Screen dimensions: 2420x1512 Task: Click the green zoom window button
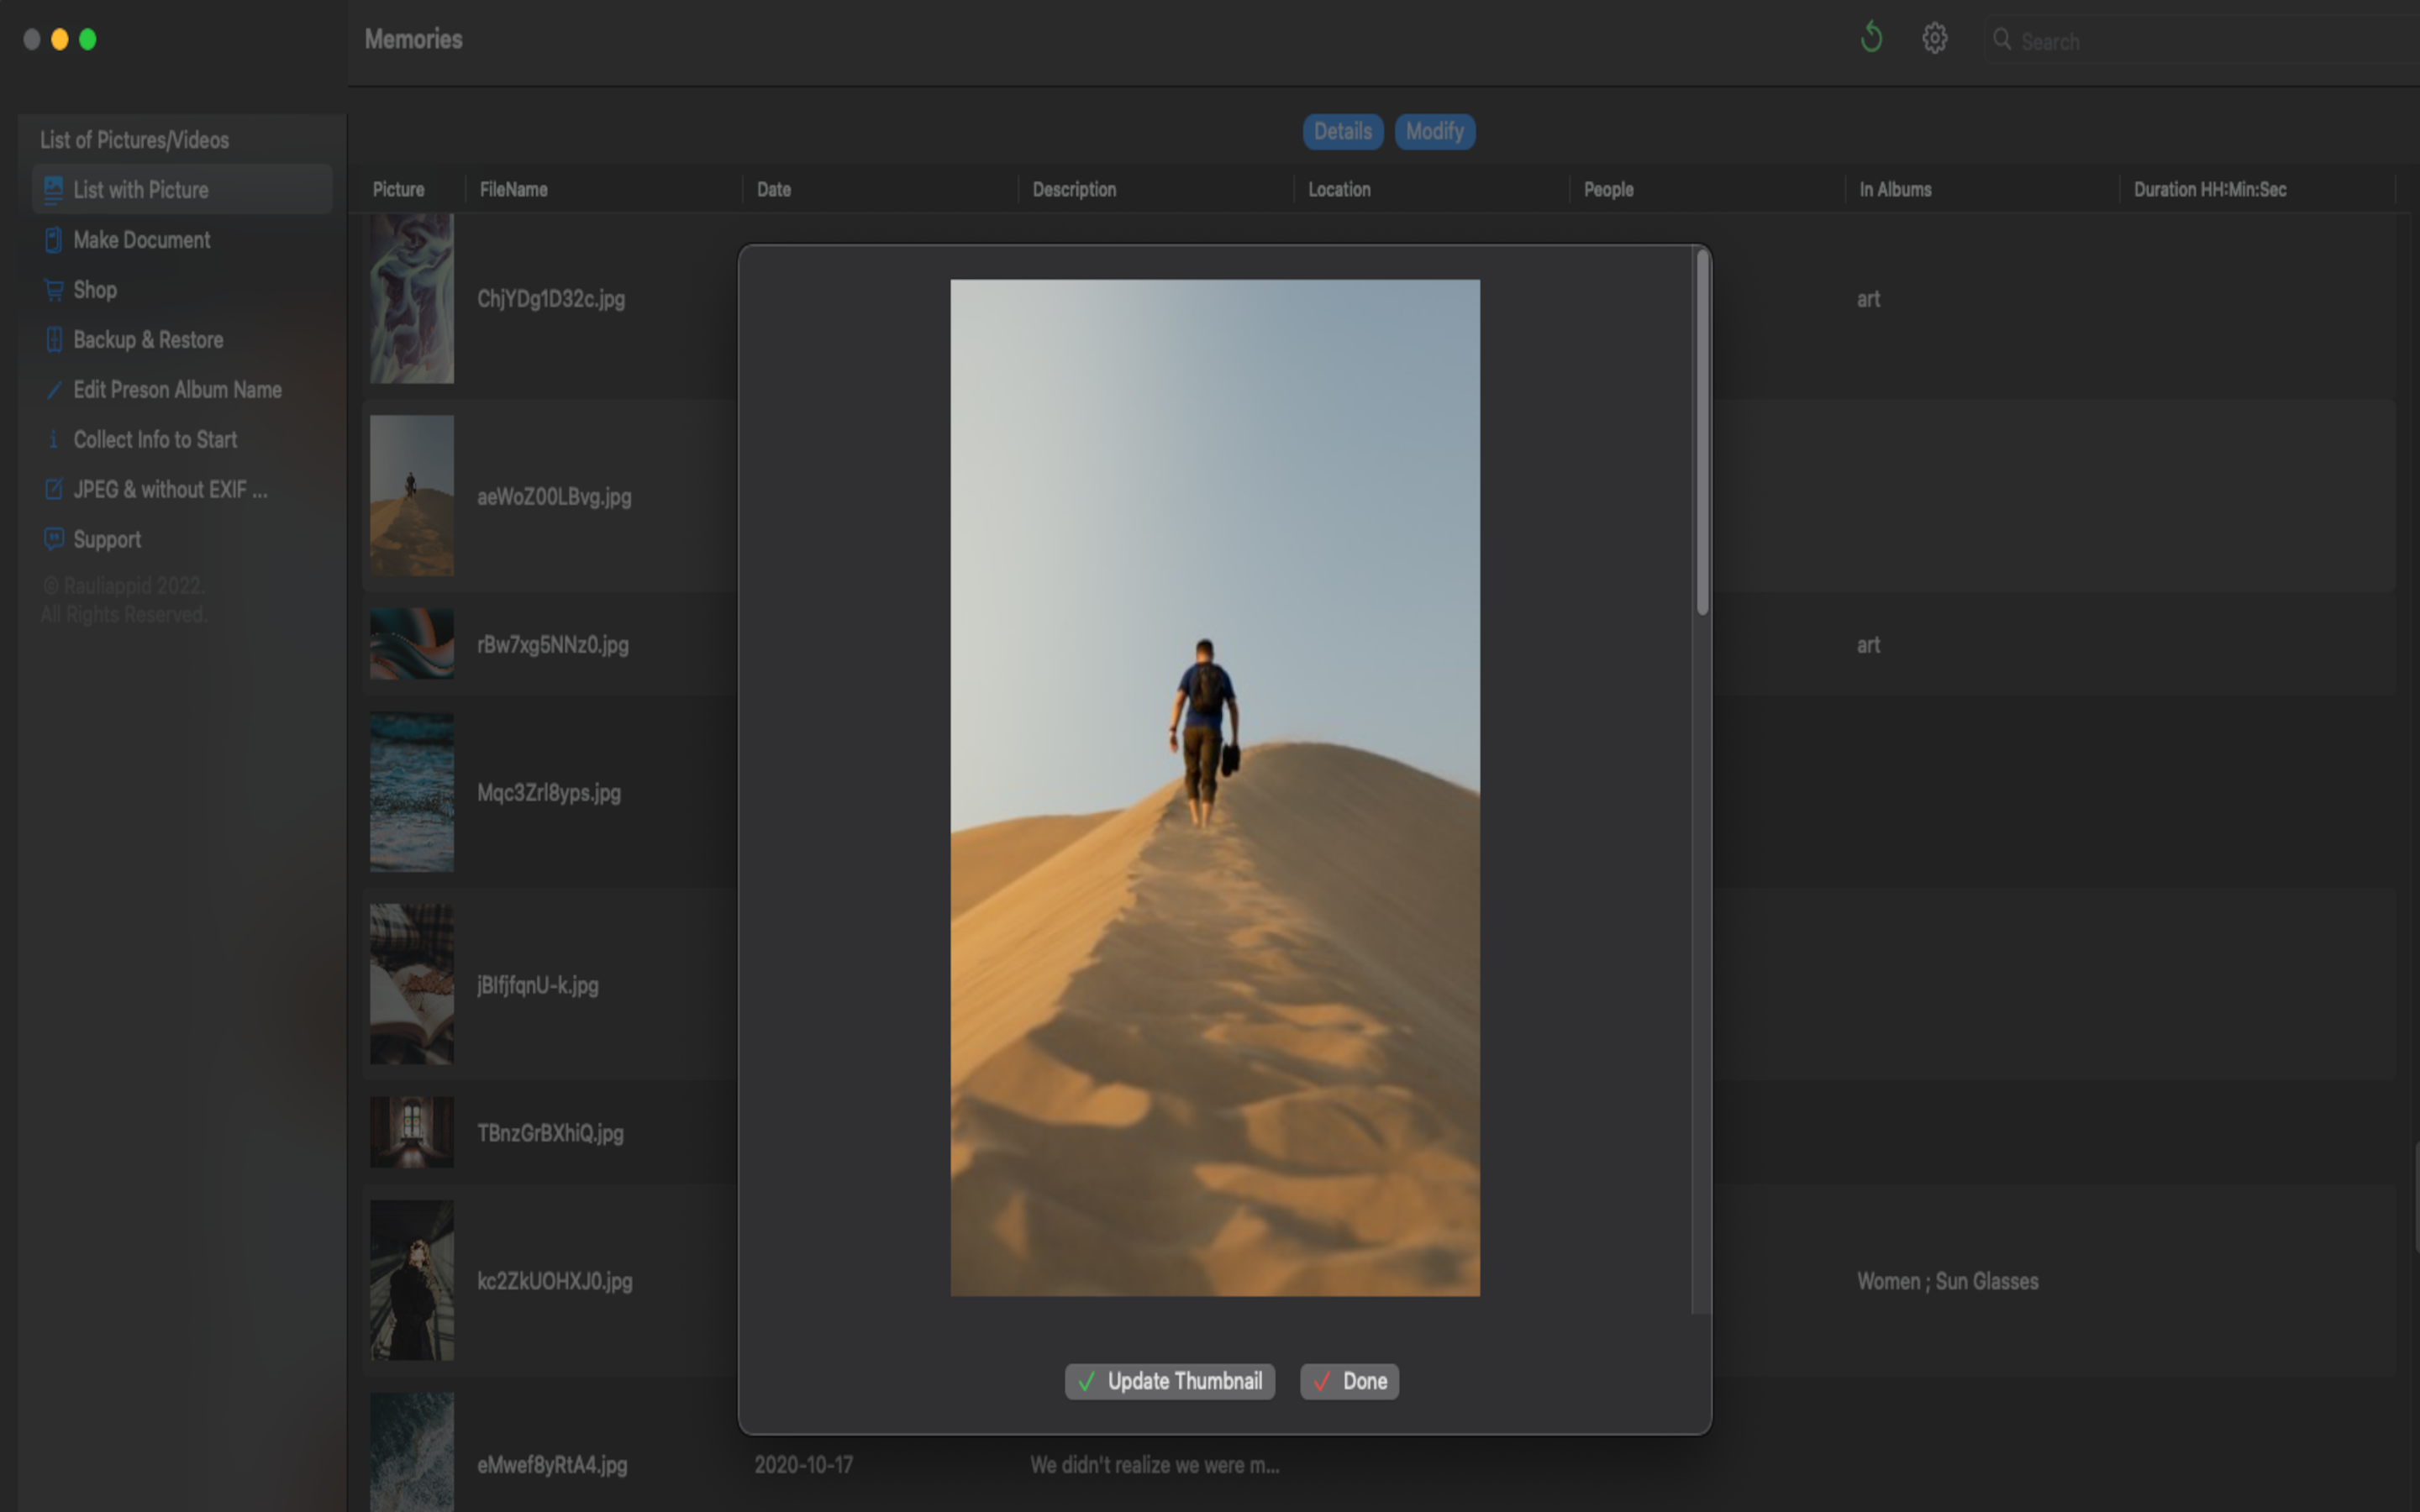coord(88,39)
